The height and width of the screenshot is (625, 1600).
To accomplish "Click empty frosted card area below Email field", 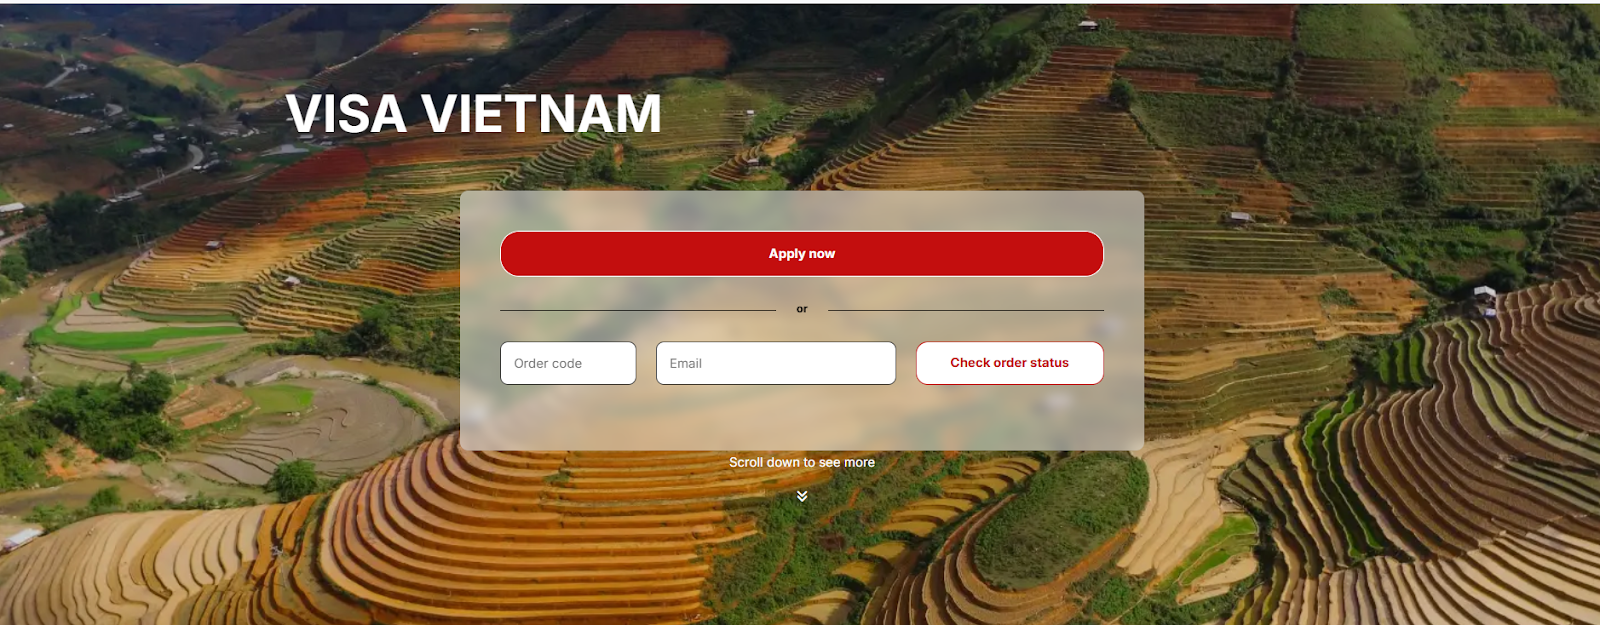I will [776, 418].
